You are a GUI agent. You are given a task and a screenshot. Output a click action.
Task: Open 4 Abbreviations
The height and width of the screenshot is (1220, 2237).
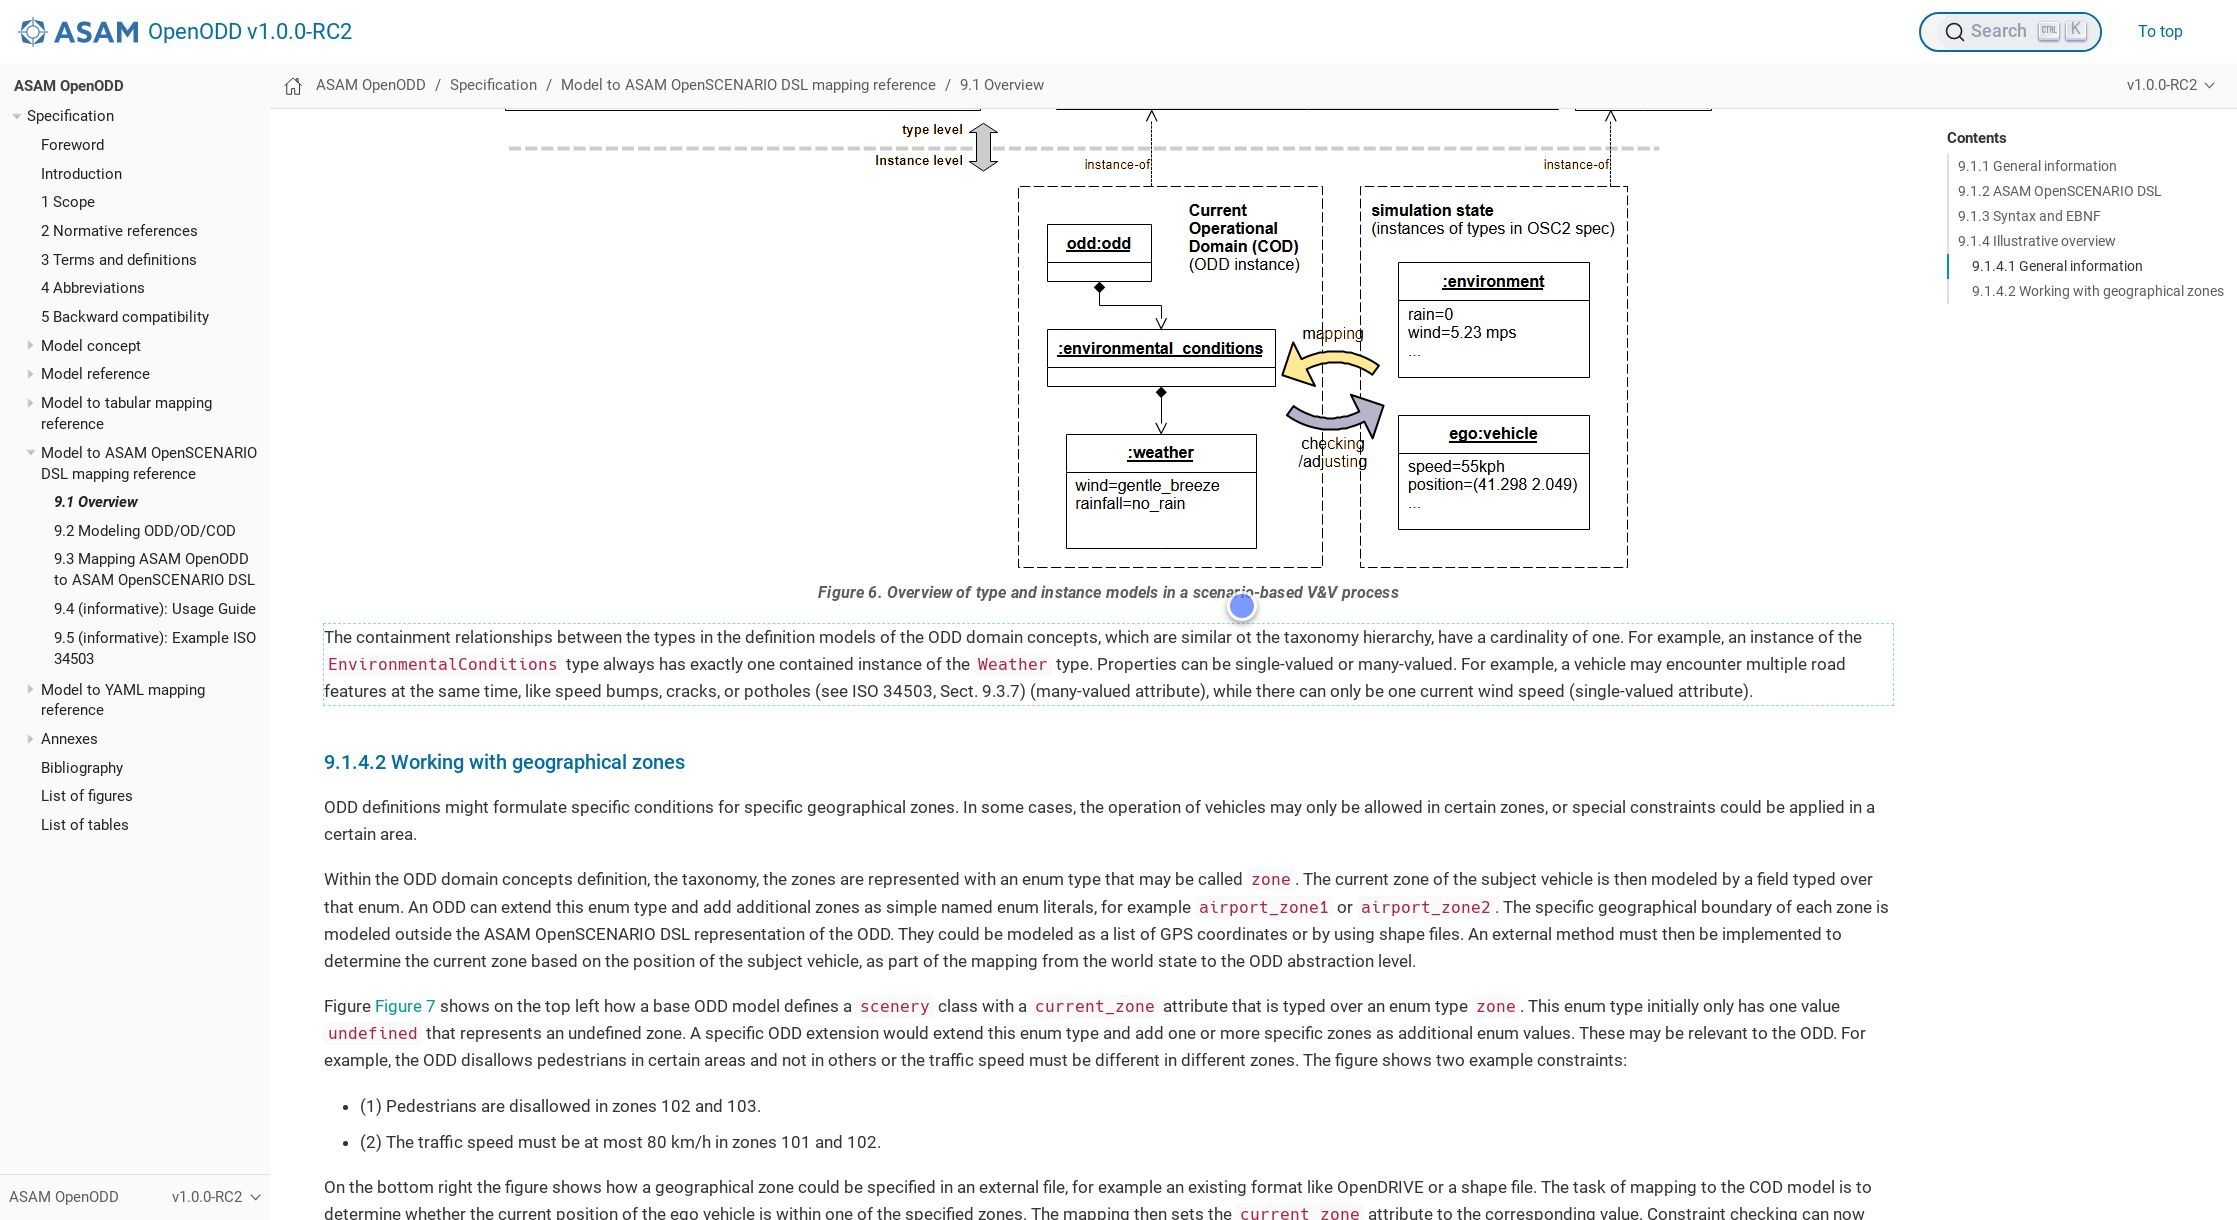click(92, 288)
